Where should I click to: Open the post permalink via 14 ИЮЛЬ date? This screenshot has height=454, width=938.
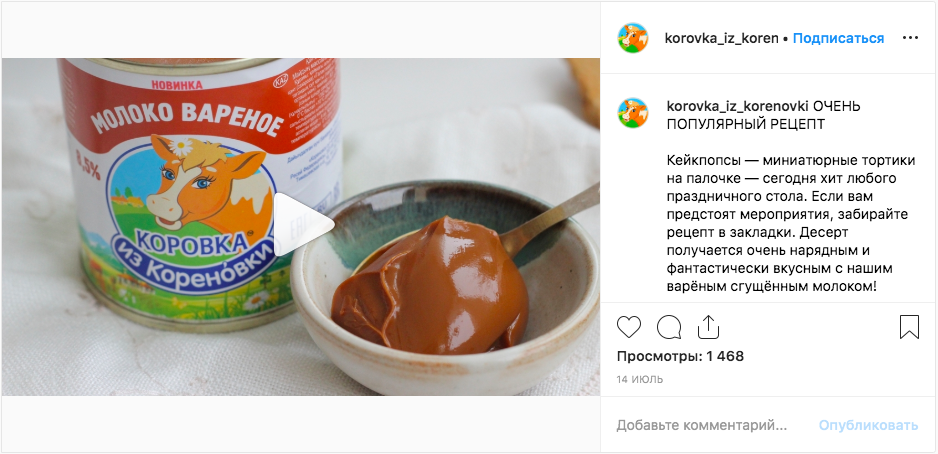[639, 380]
